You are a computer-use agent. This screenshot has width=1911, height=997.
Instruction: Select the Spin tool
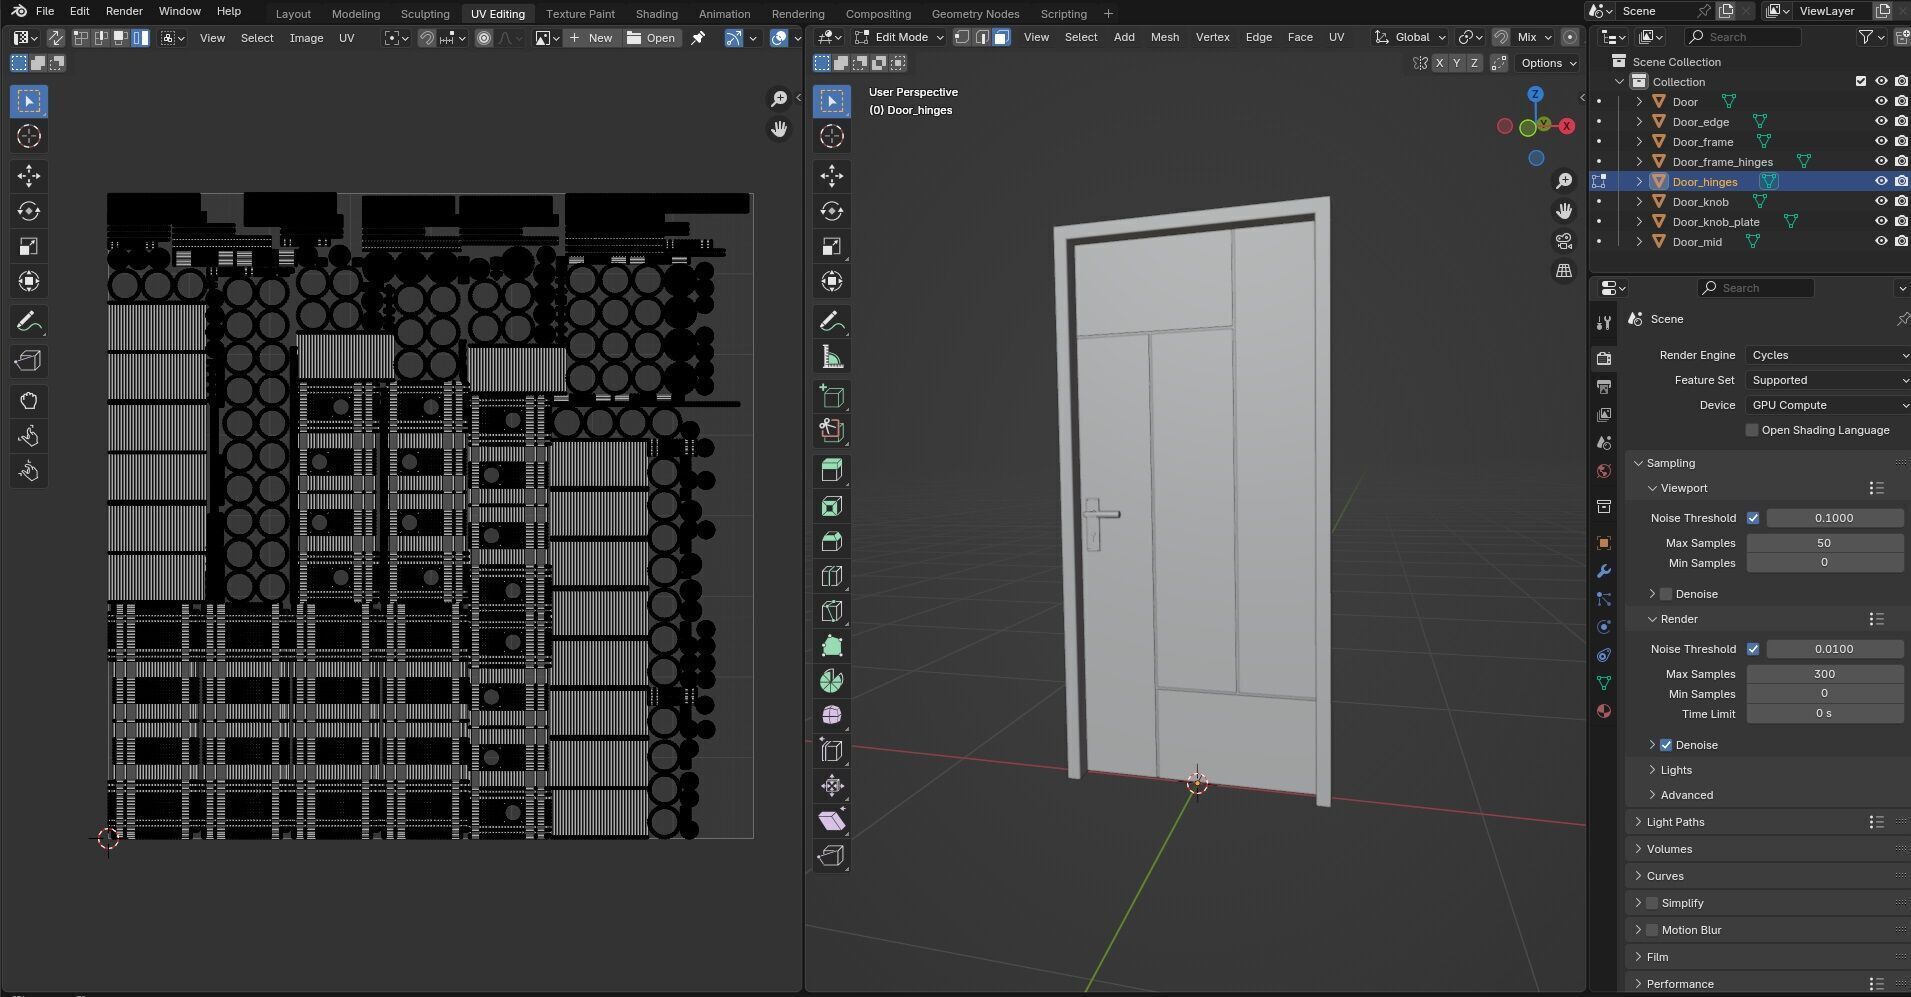(x=831, y=681)
